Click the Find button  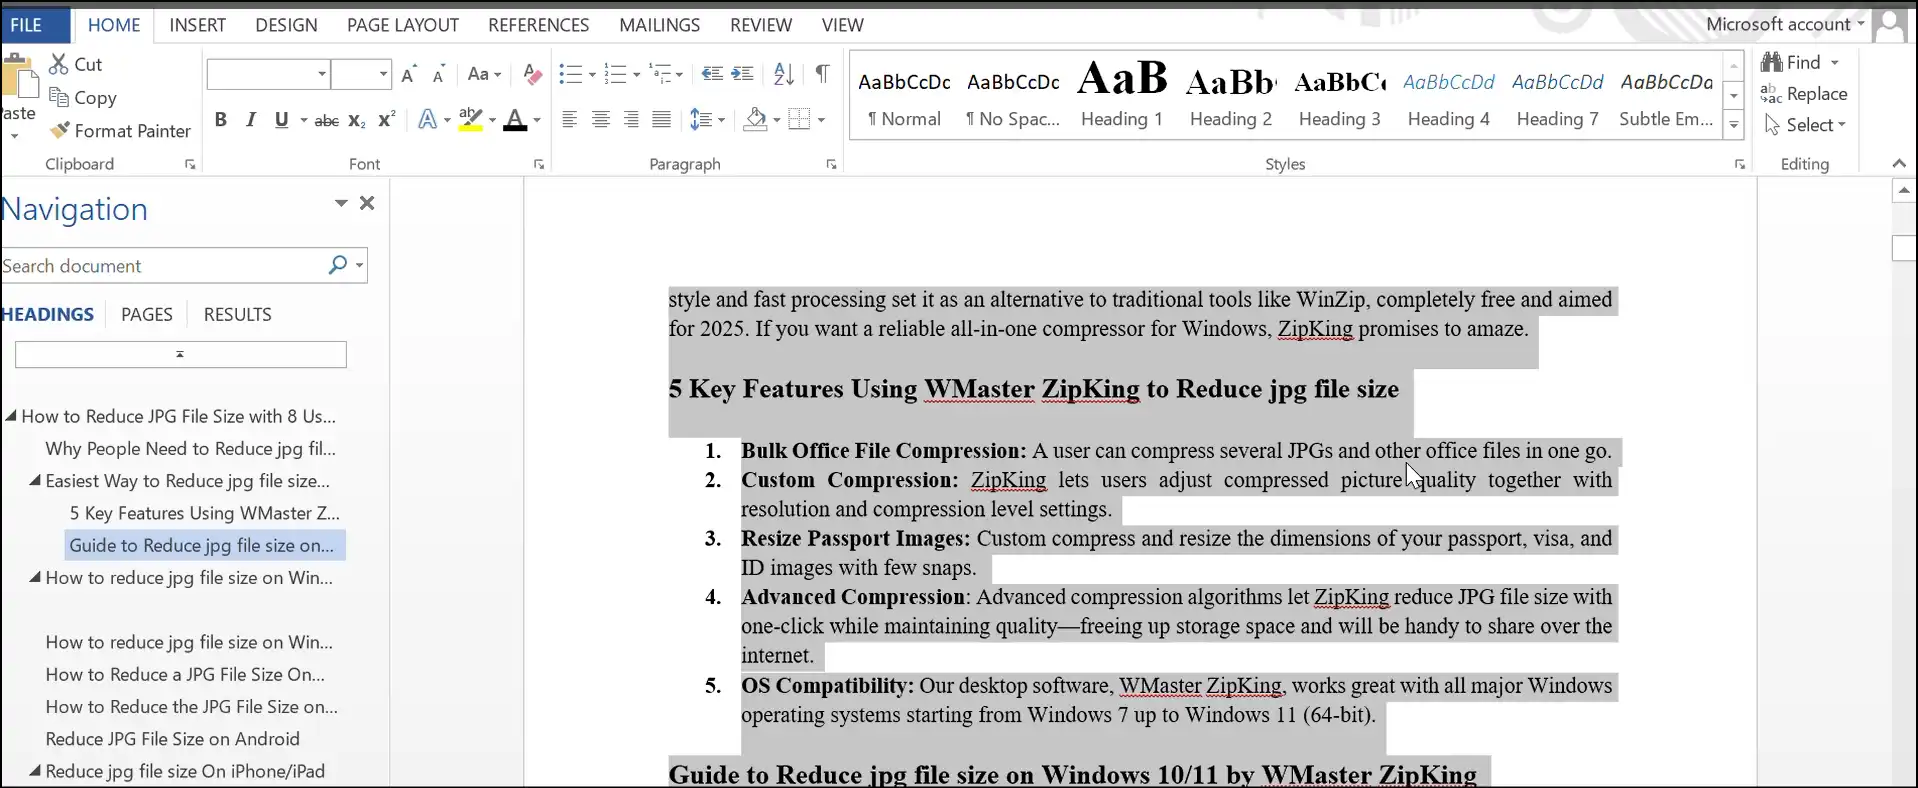tap(1791, 62)
